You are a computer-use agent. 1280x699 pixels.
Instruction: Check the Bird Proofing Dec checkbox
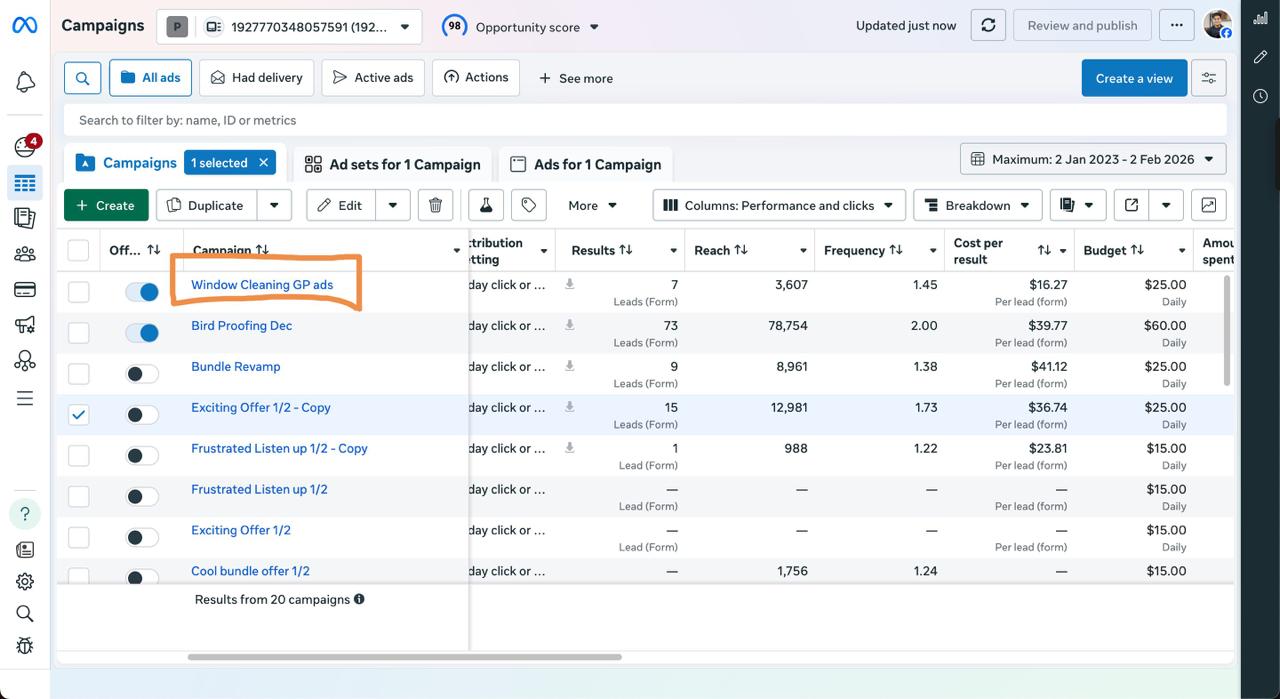coord(78,333)
